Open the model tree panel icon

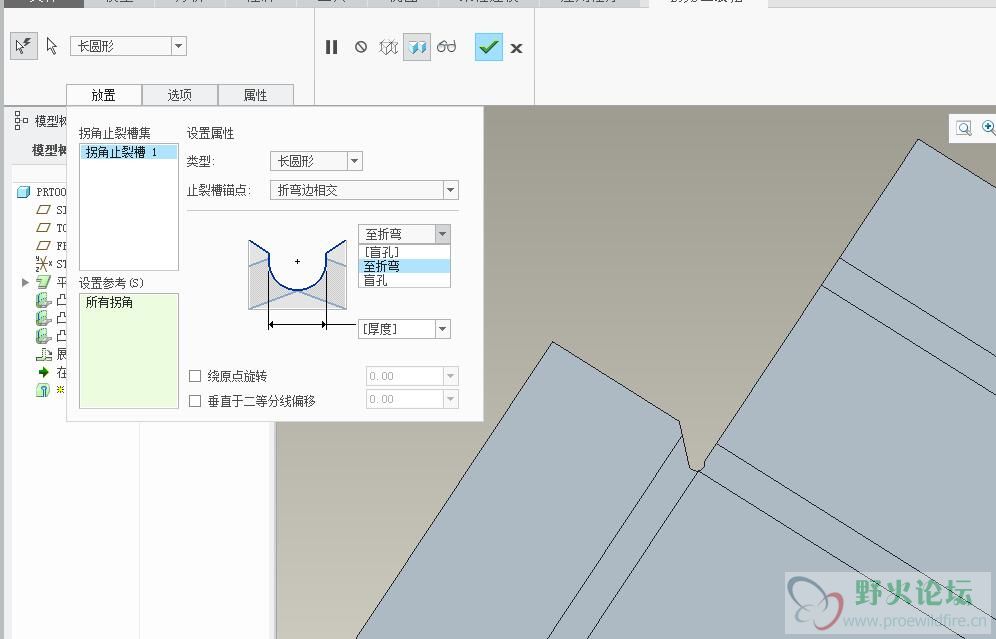pyautogui.click(x=21, y=120)
